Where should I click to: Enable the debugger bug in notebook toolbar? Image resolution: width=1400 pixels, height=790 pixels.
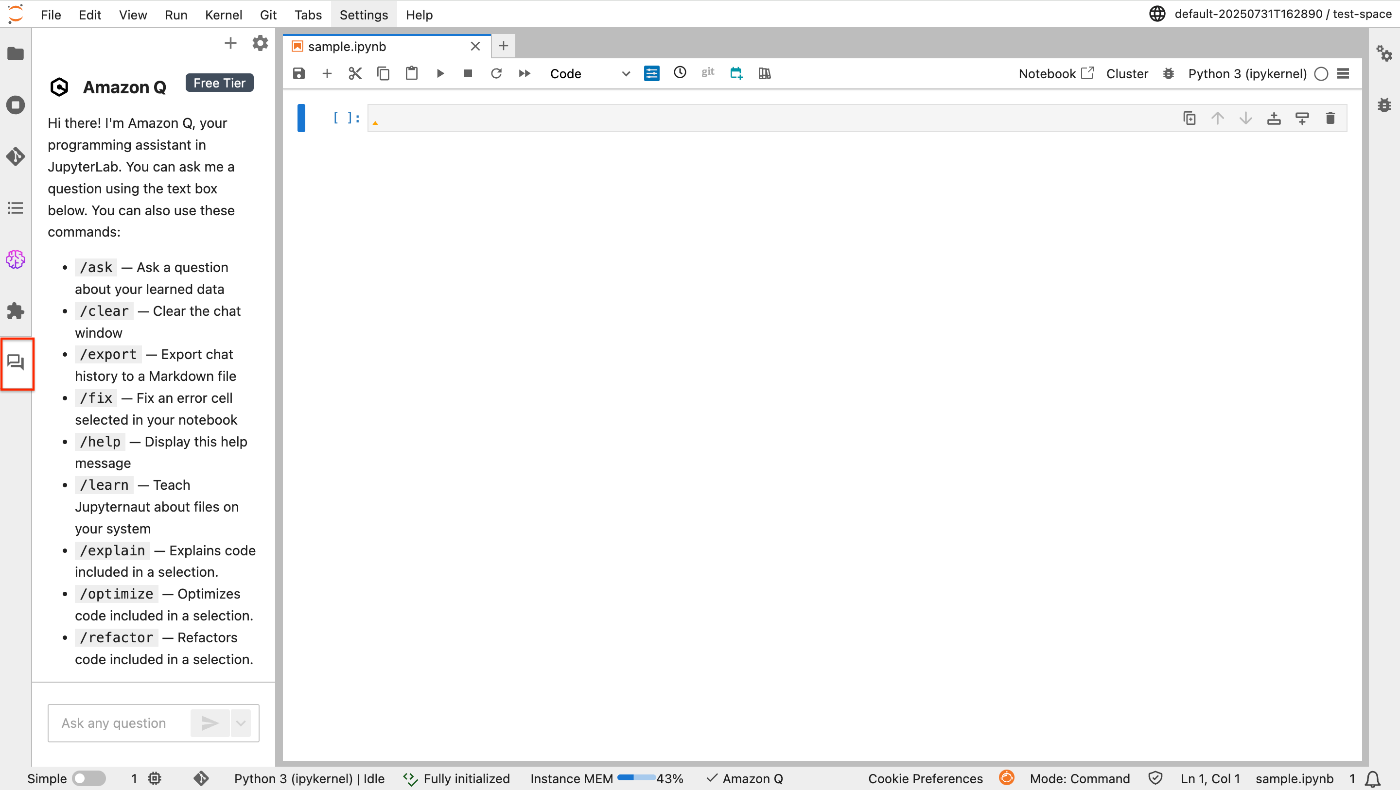click(1169, 74)
